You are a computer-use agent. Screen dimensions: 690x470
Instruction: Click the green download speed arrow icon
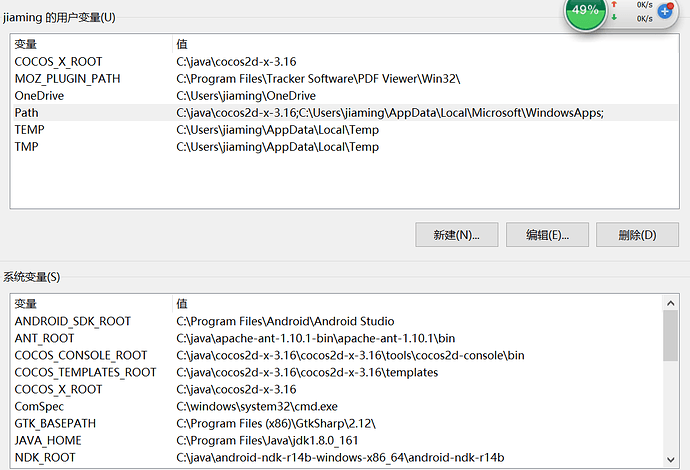tap(614, 18)
